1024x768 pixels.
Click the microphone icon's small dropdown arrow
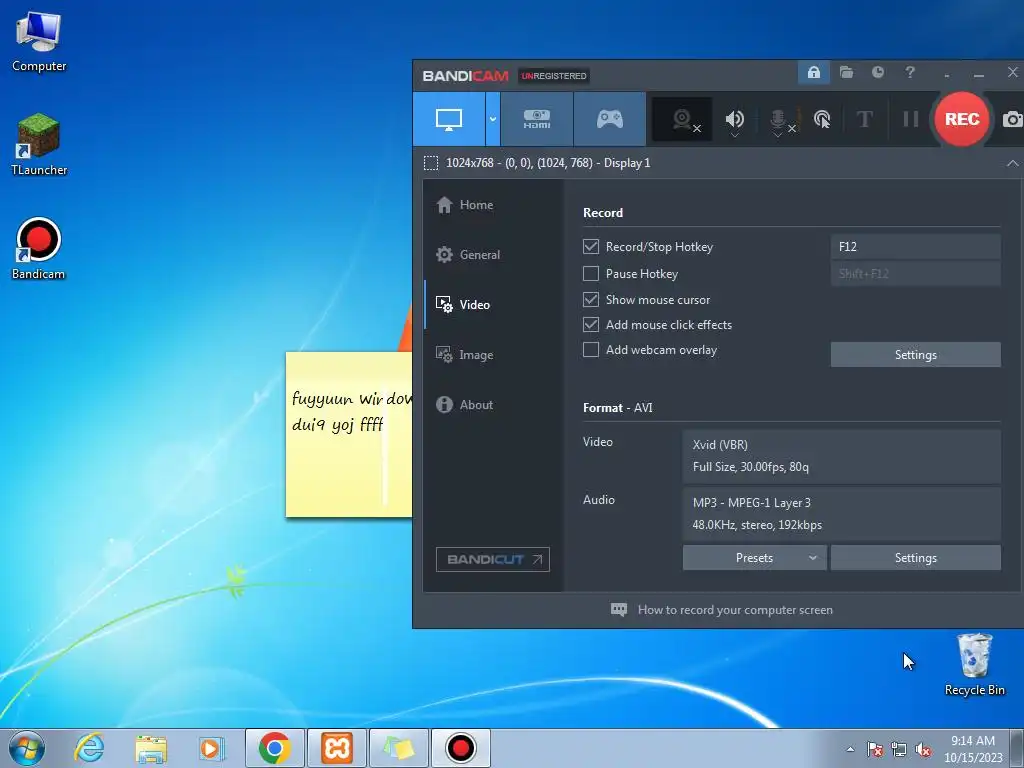[x=777, y=136]
